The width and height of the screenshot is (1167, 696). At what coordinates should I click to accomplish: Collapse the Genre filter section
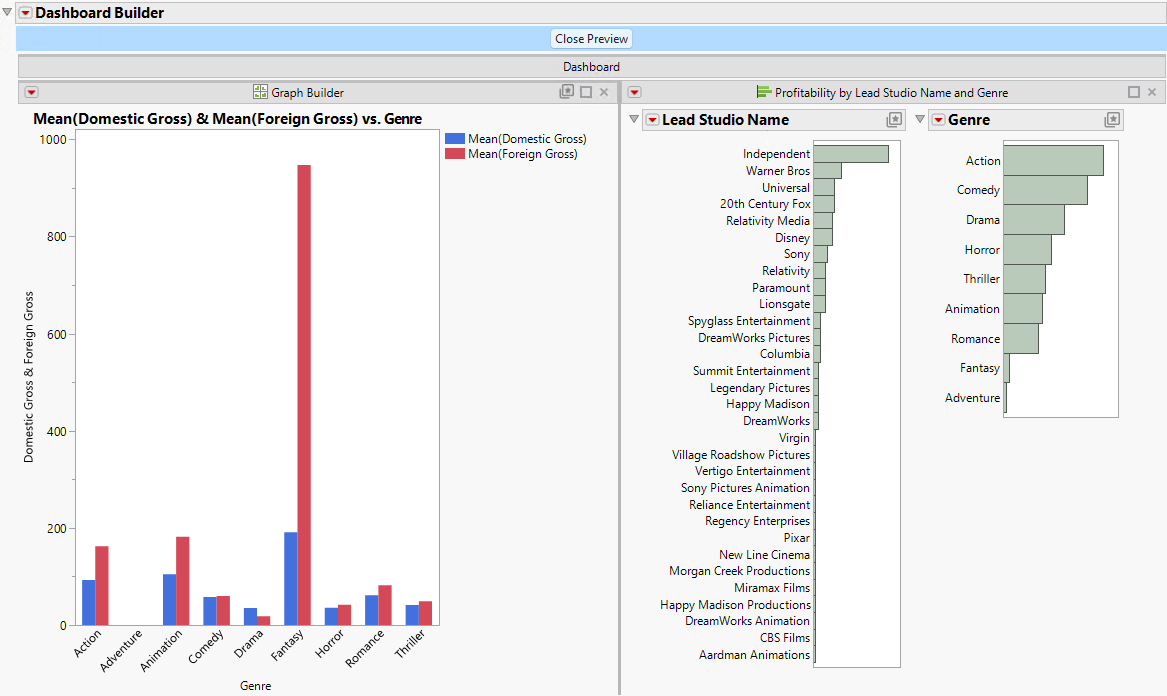[919, 119]
